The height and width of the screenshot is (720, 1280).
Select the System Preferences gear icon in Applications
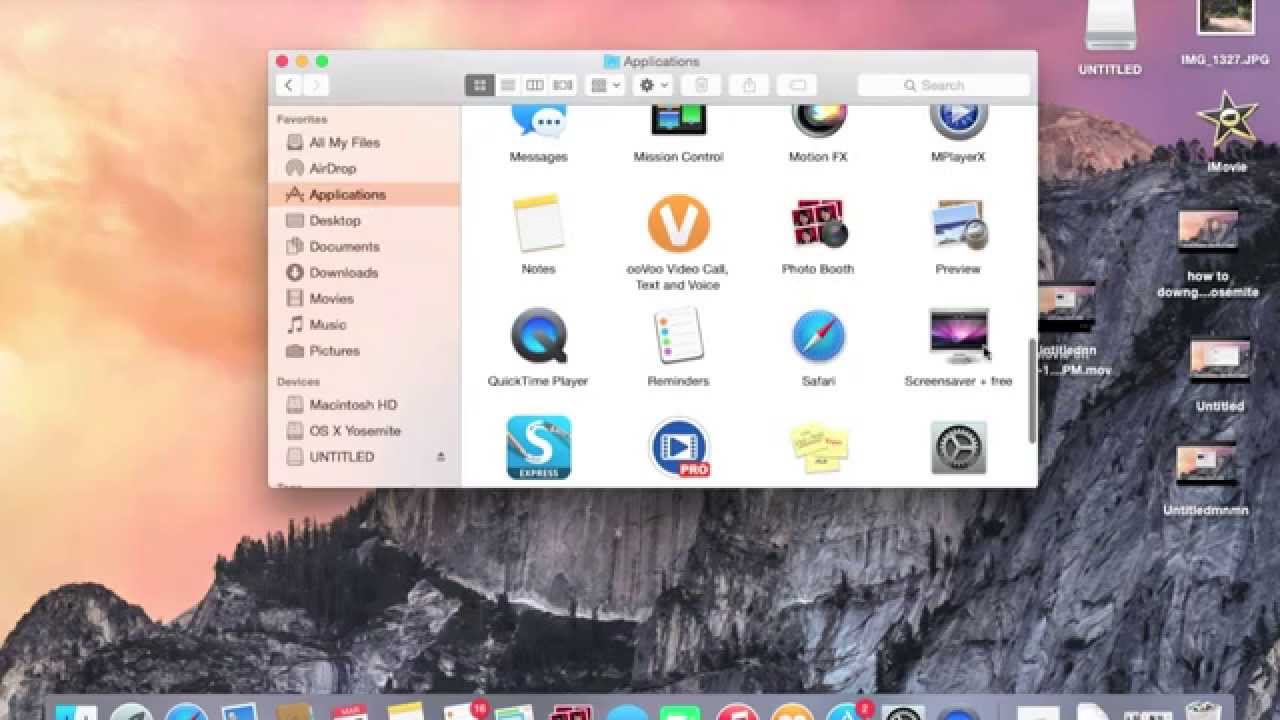(959, 448)
